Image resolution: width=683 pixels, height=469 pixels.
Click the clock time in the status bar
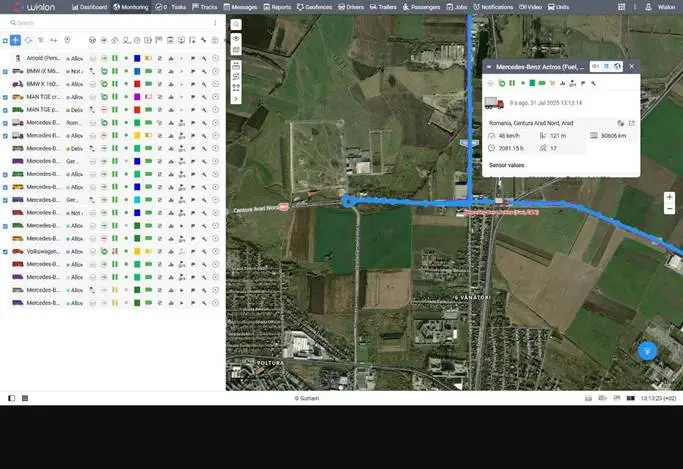pyautogui.click(x=658, y=398)
